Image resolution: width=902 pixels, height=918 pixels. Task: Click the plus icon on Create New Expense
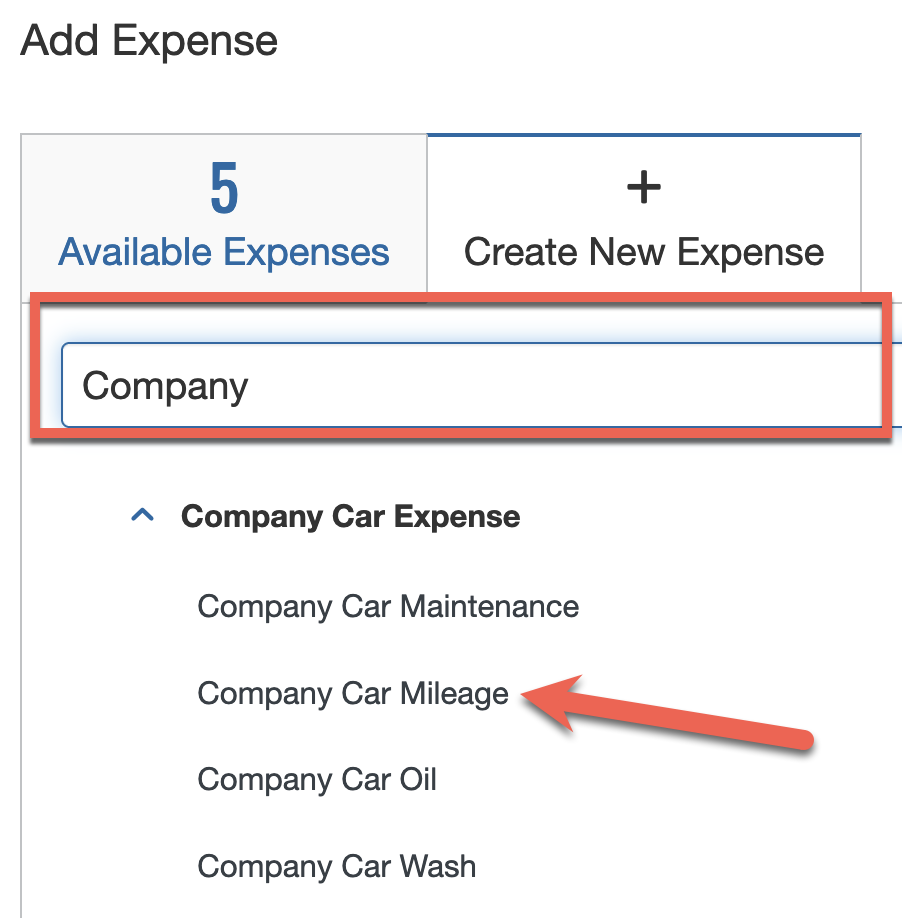pyautogui.click(x=643, y=186)
